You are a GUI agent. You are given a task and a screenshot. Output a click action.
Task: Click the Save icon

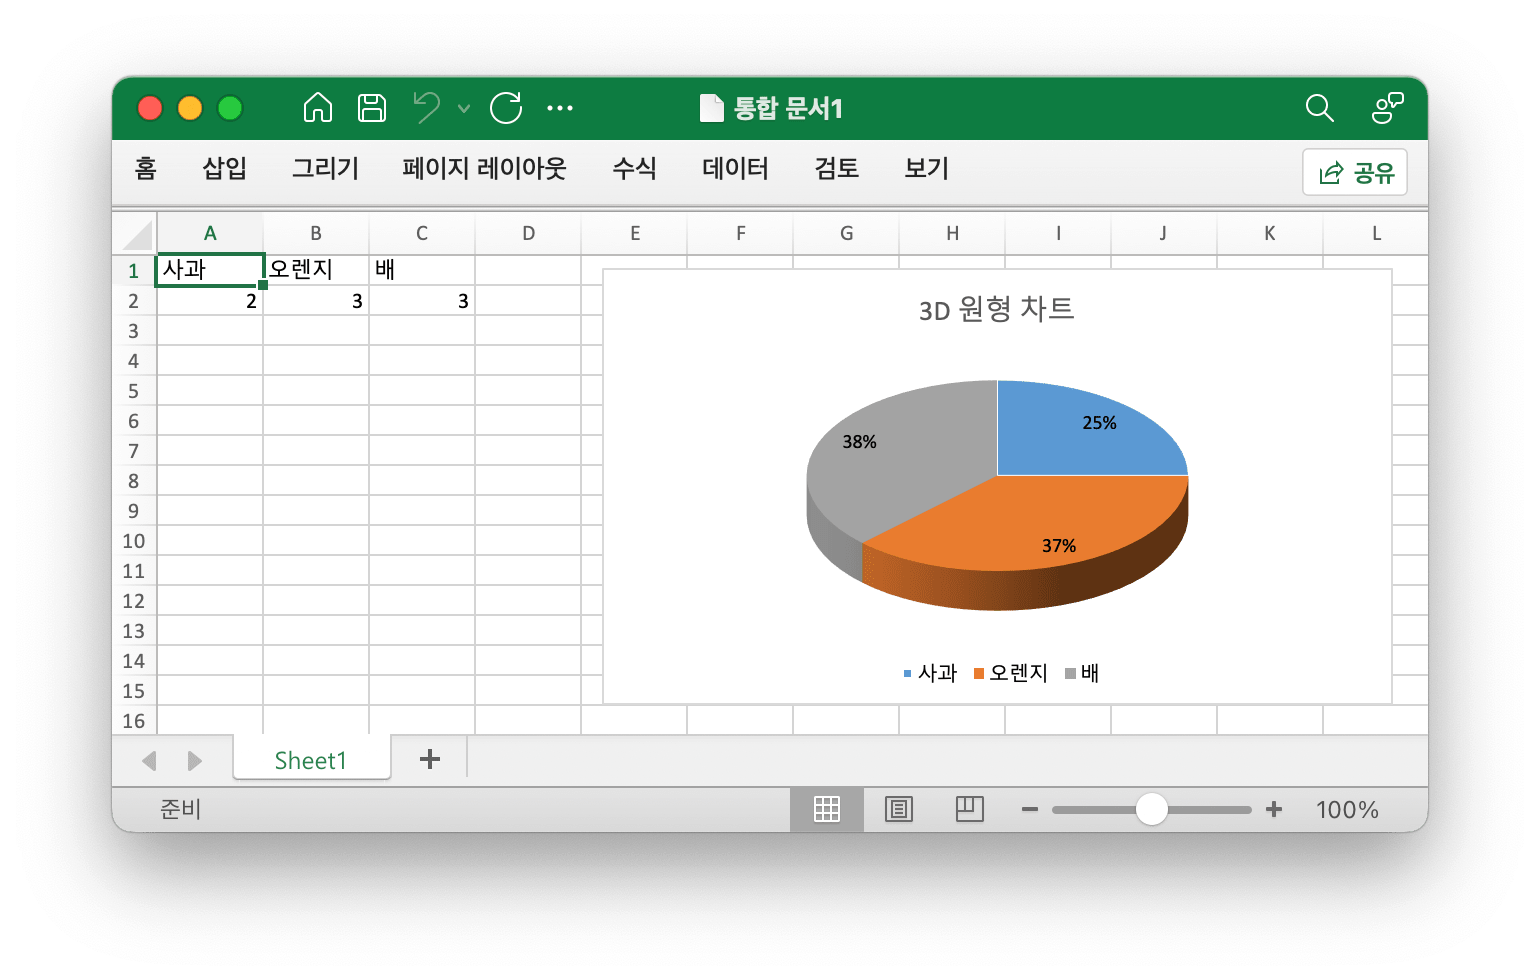tap(371, 108)
